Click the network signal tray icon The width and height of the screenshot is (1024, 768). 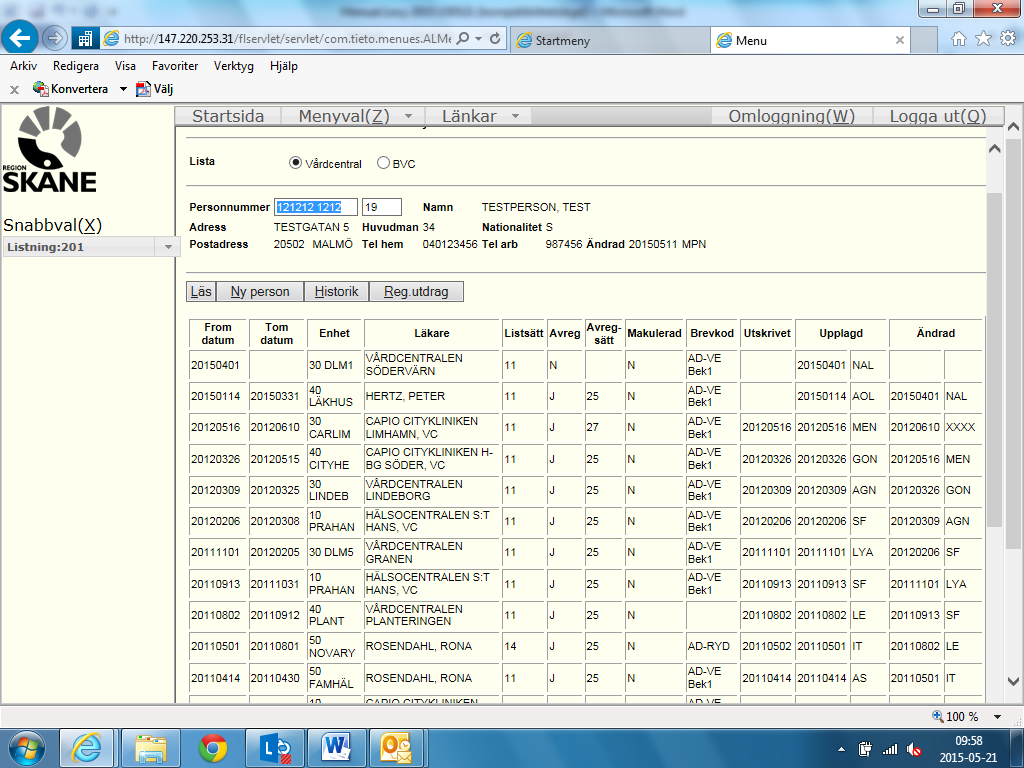pyautogui.click(x=889, y=750)
